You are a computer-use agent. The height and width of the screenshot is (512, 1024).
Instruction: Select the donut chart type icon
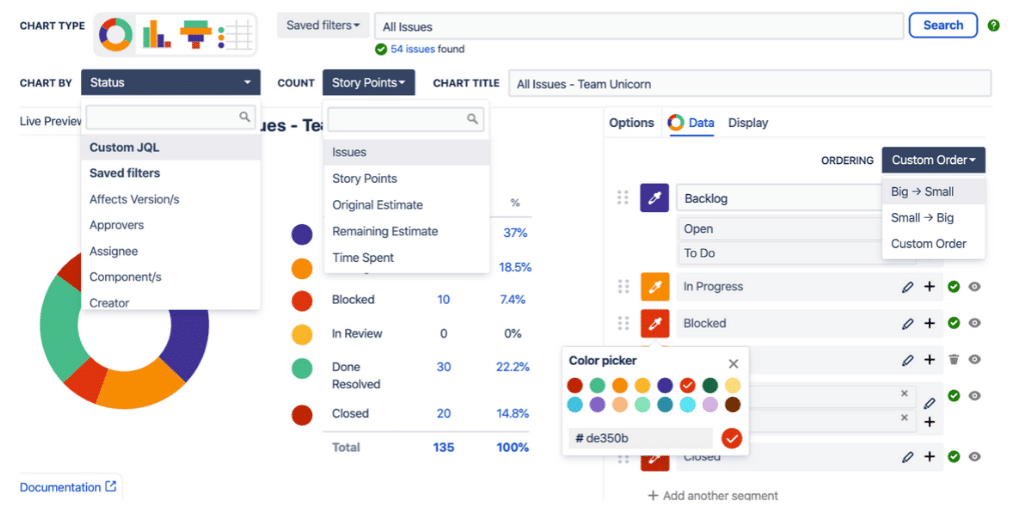coord(116,34)
